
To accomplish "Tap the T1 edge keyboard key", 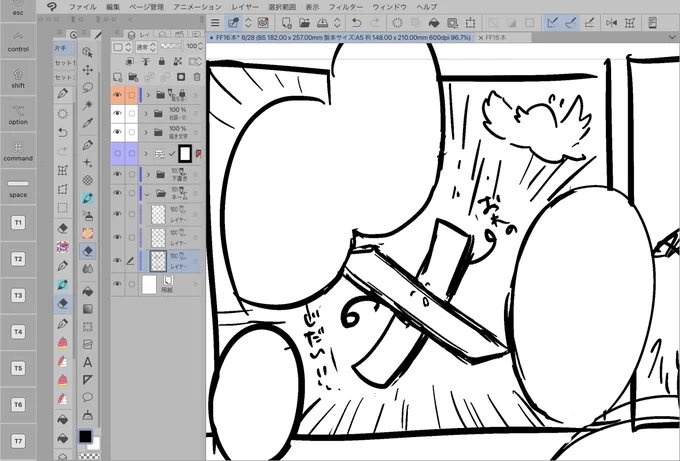I will 18,223.
